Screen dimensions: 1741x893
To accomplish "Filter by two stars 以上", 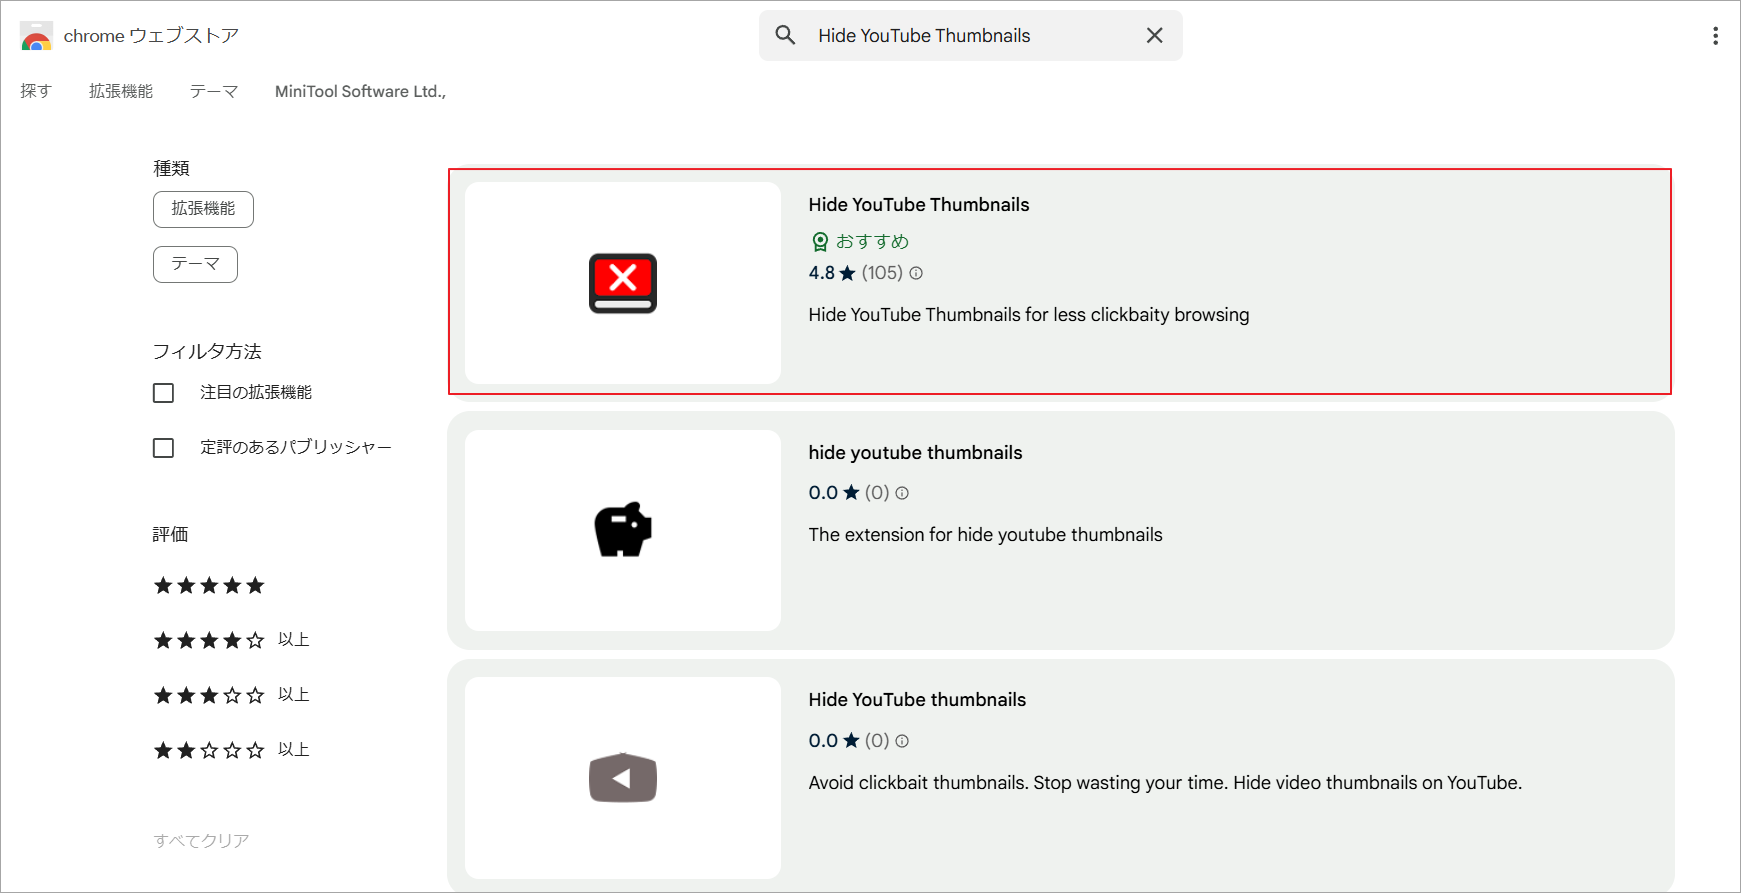I will [x=231, y=750].
